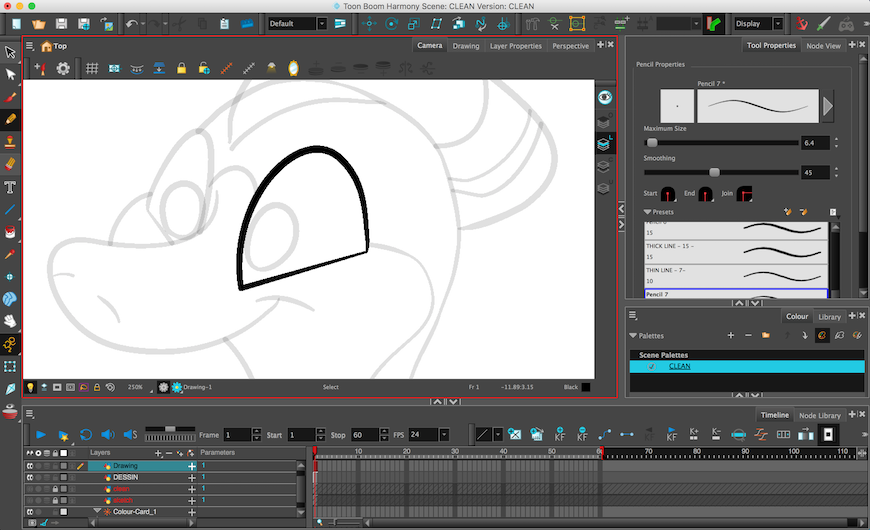Select the Pencil tool in the left toolbar
The height and width of the screenshot is (530, 870).
click(x=10, y=119)
